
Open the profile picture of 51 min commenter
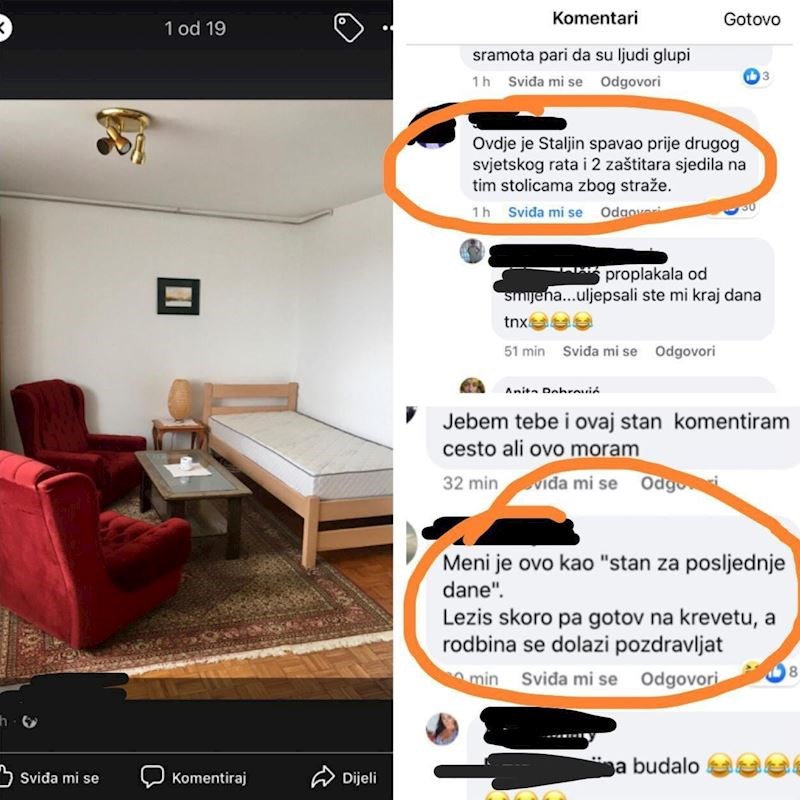[x=472, y=251]
